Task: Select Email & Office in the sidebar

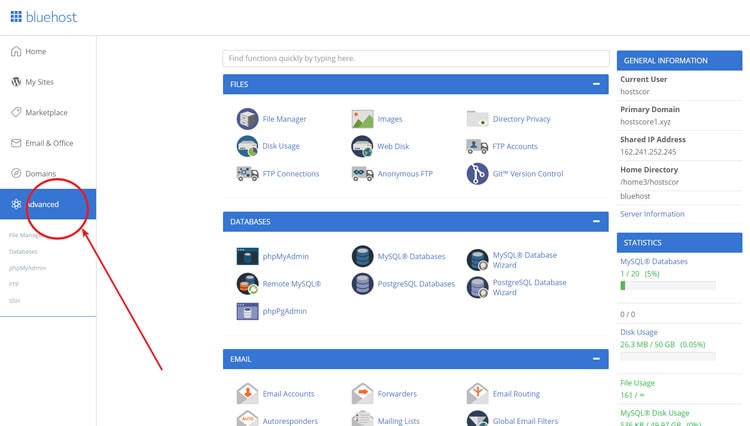Action: 48,143
